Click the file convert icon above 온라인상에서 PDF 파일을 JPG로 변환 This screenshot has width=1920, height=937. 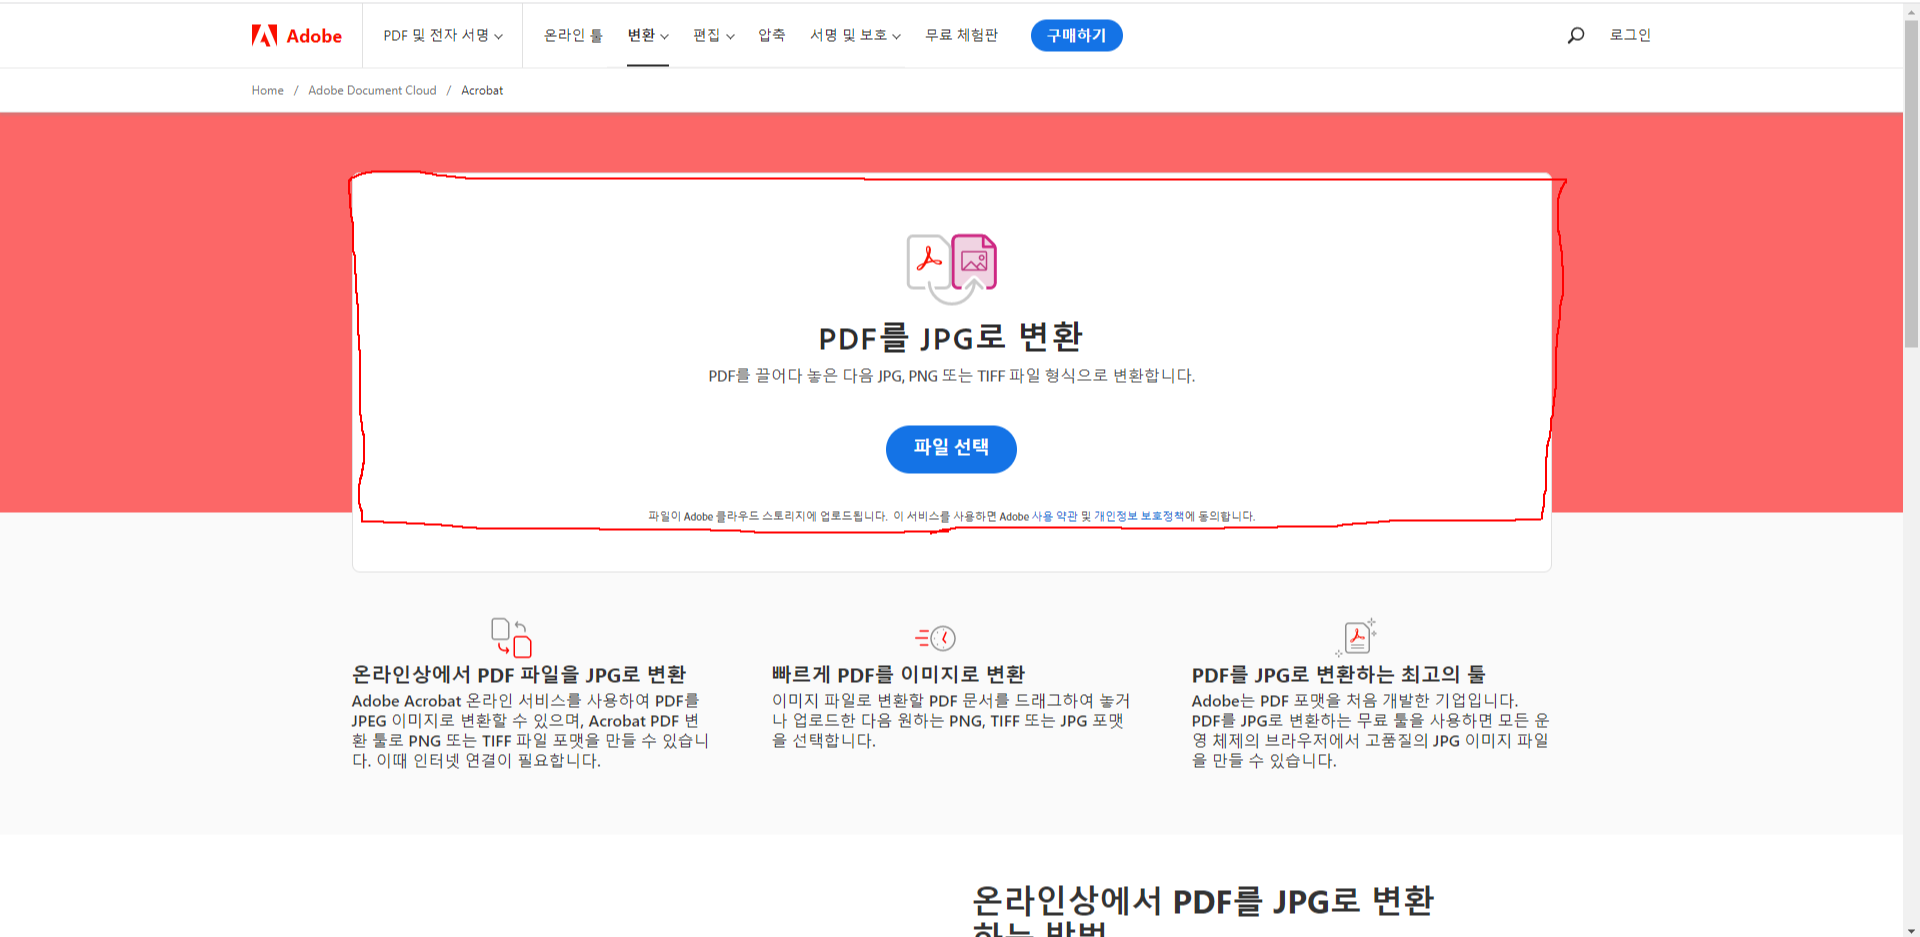[511, 637]
